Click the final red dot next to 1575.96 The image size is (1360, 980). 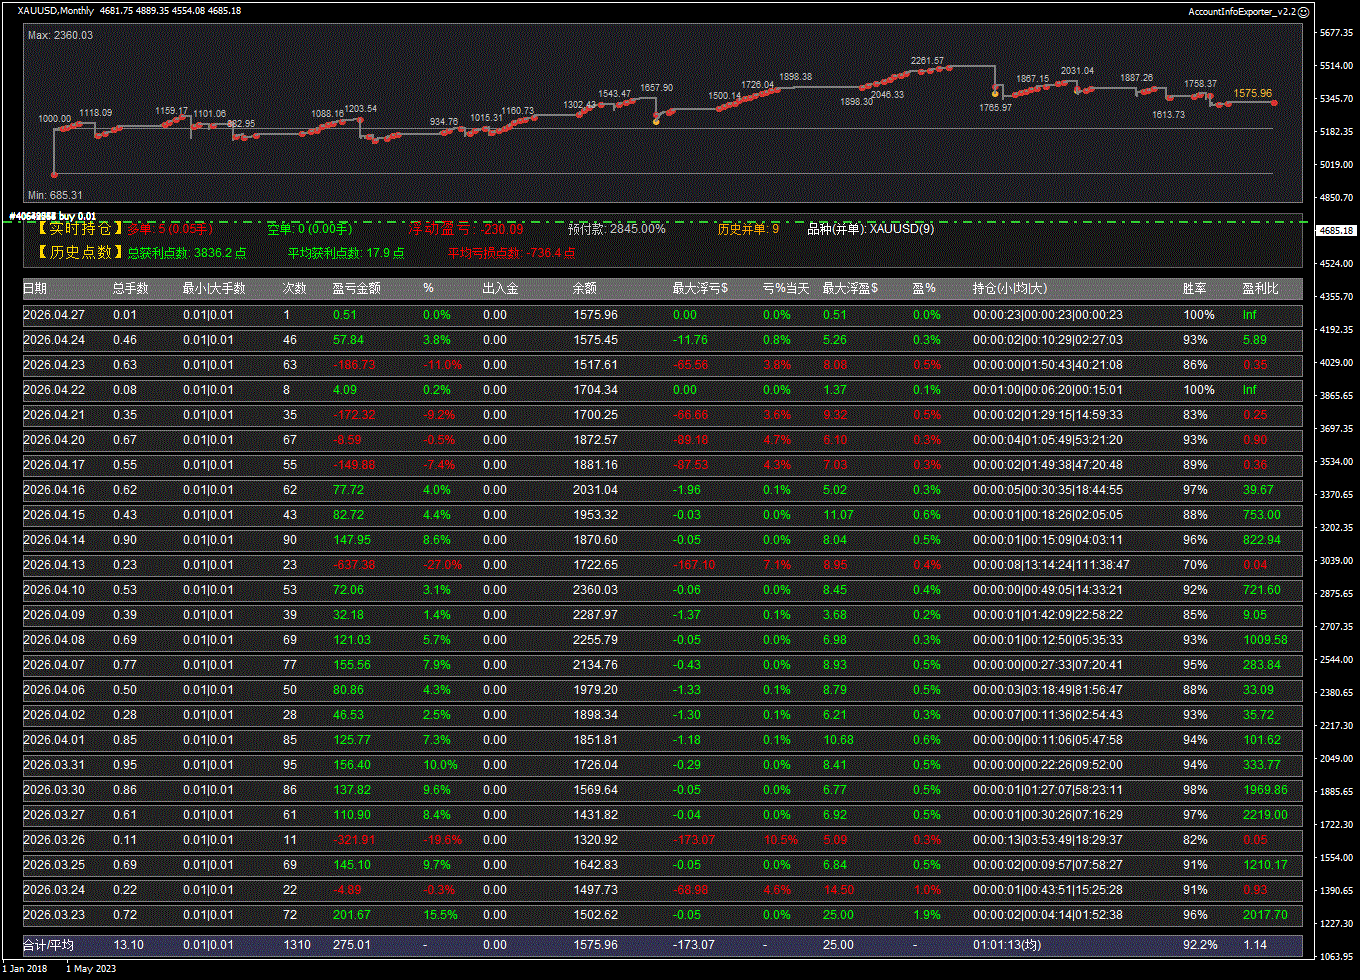[x=1274, y=102]
